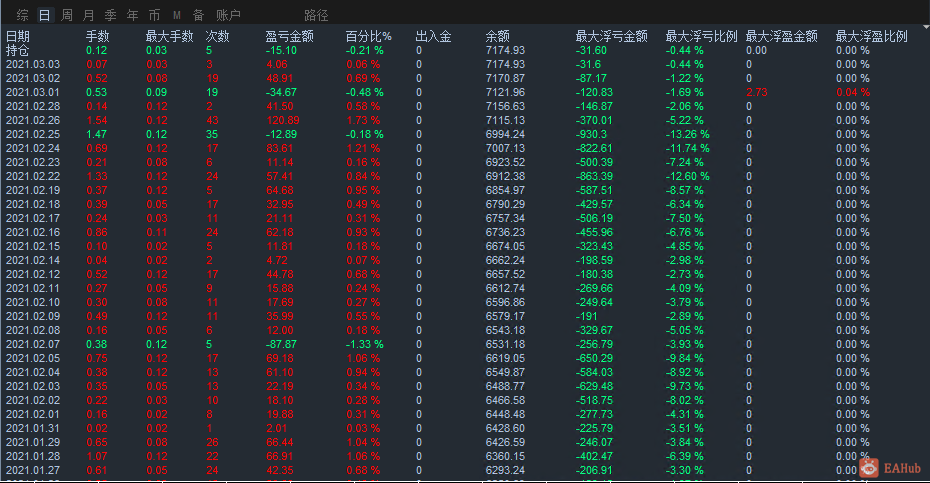Select the date 2021.03.02
Image resolution: width=930 pixels, height=483 pixels.
tap(33, 78)
